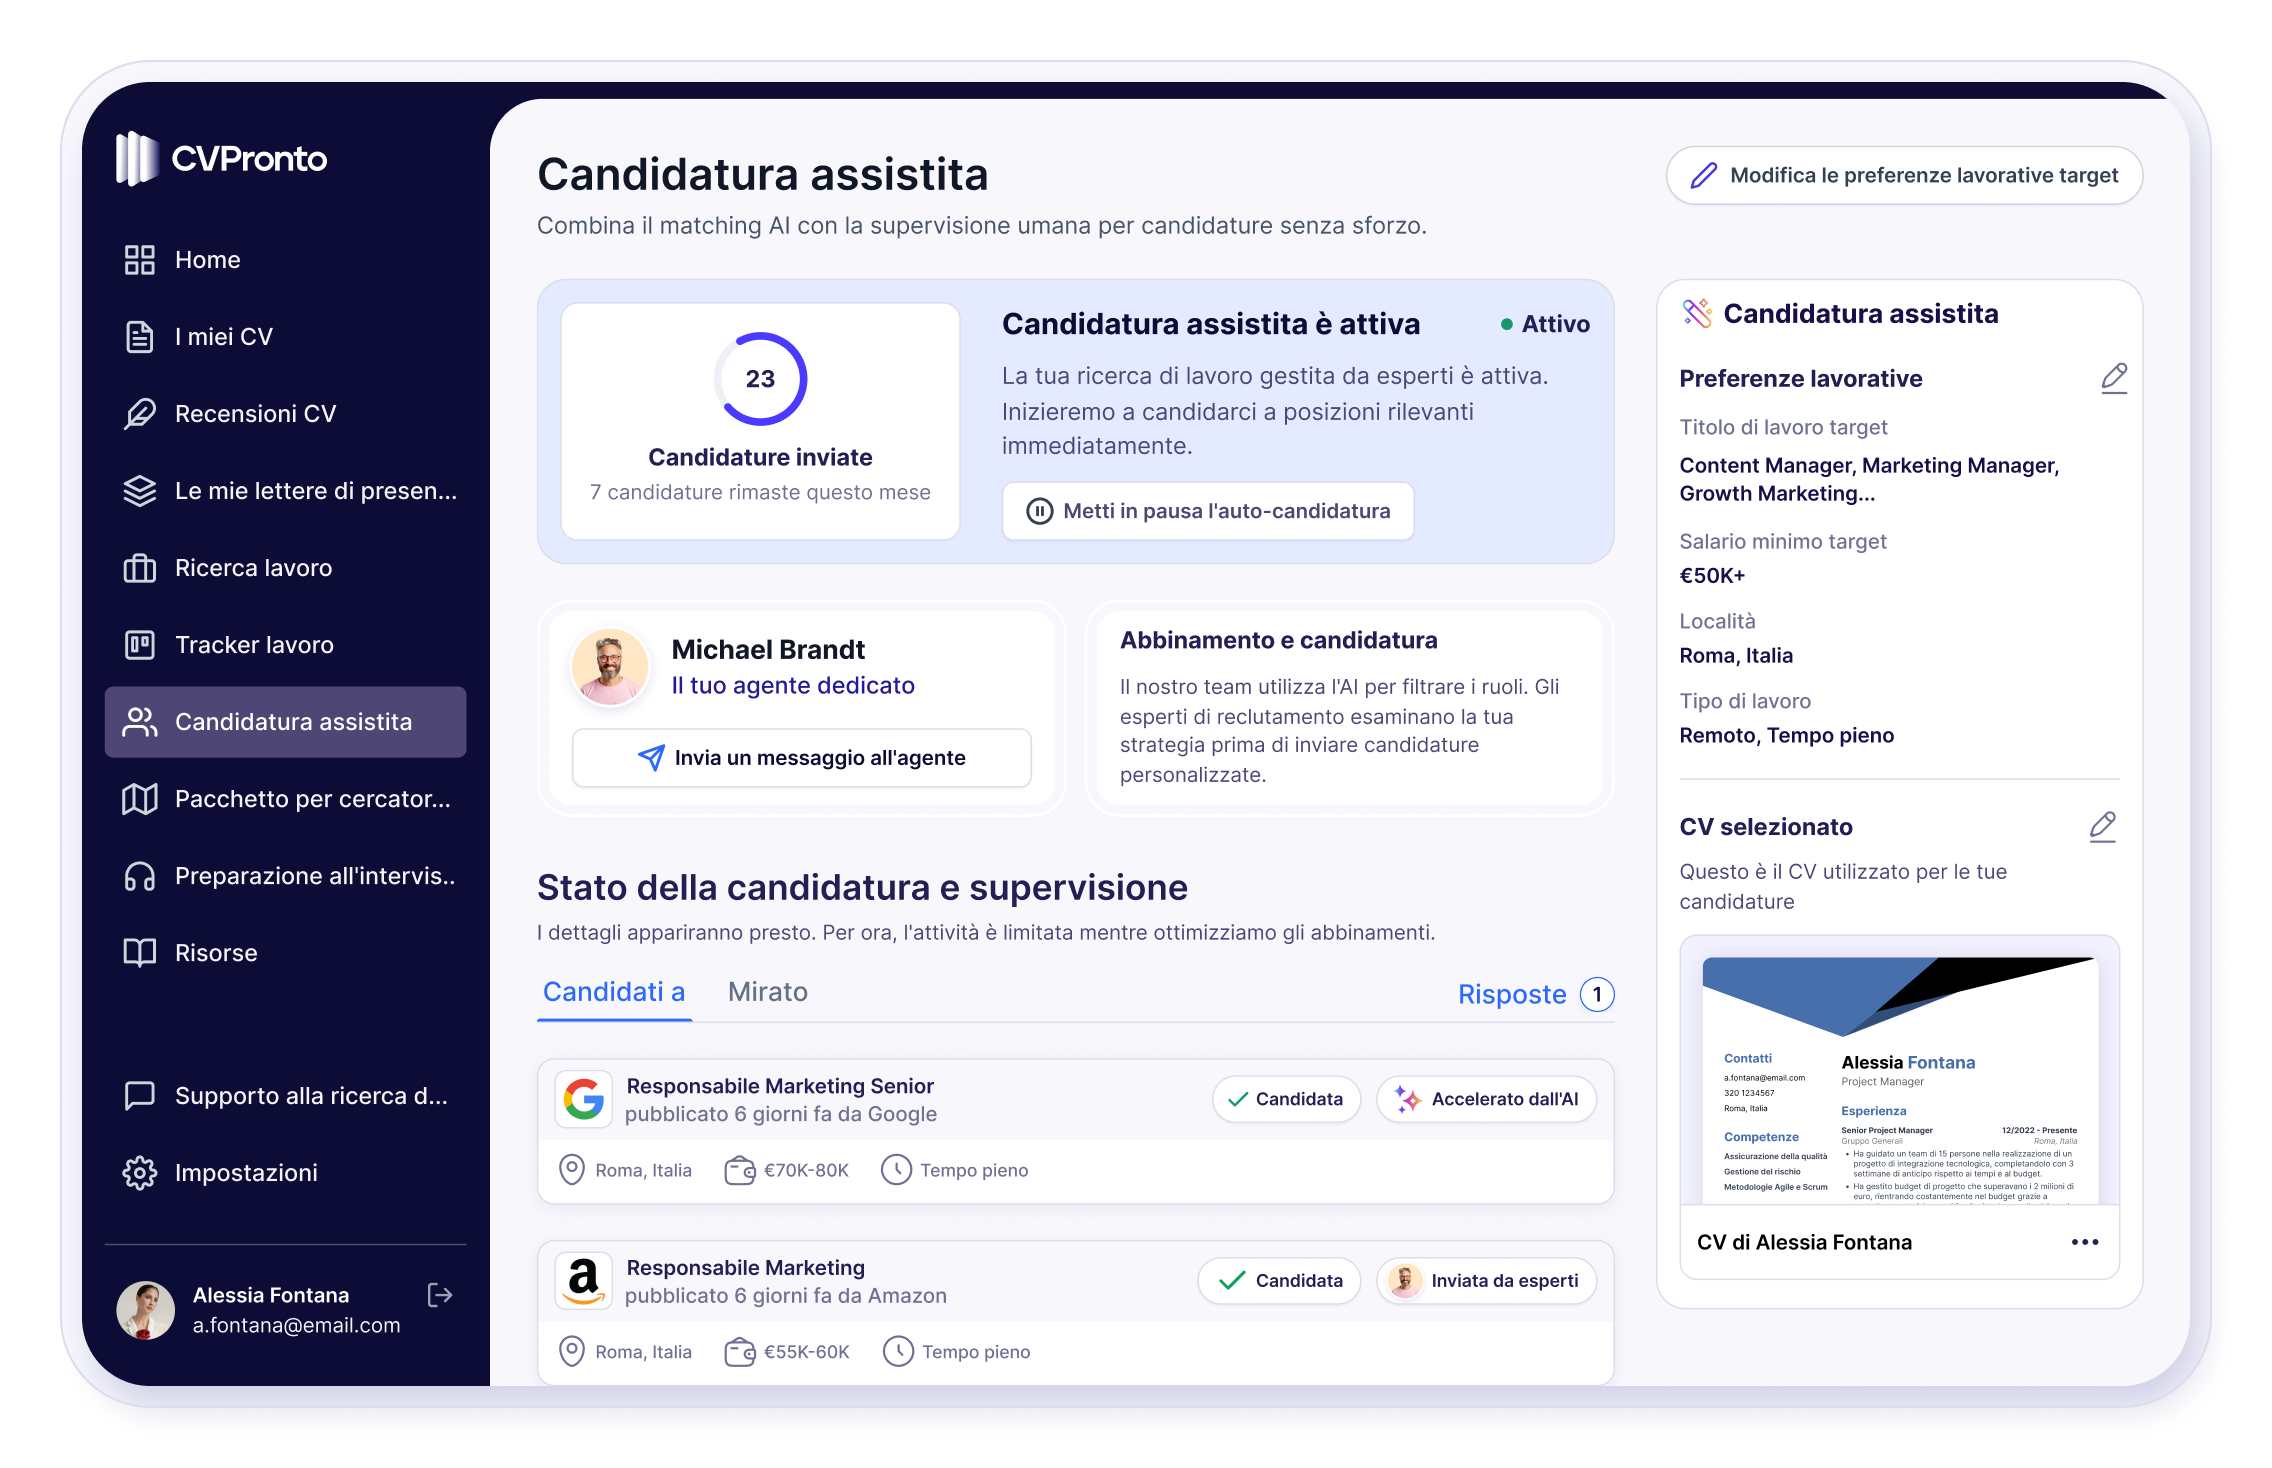
Task: Toggle the Attivo status indicator
Action: click(1545, 324)
